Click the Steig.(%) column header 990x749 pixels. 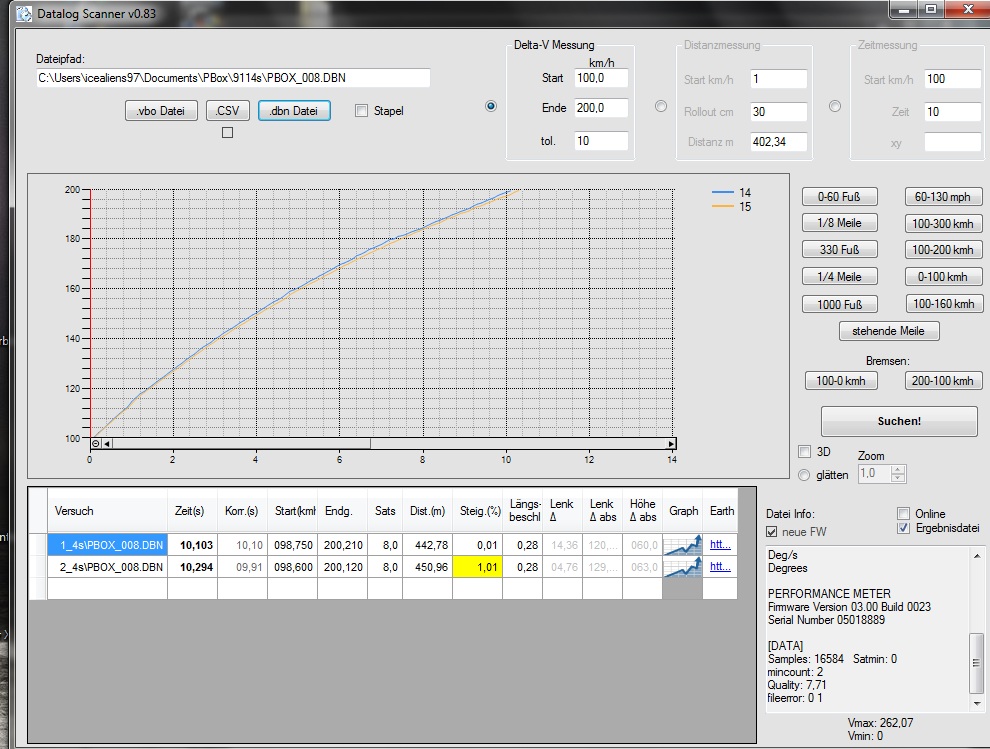pos(477,510)
